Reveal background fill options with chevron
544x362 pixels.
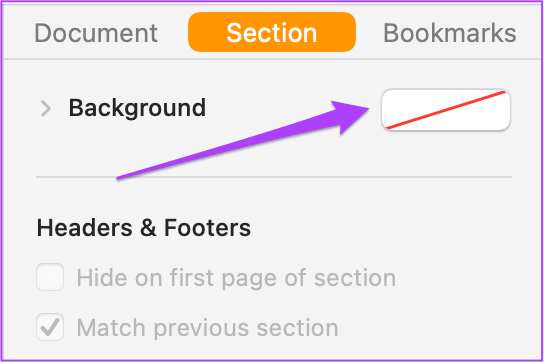[x=45, y=108]
